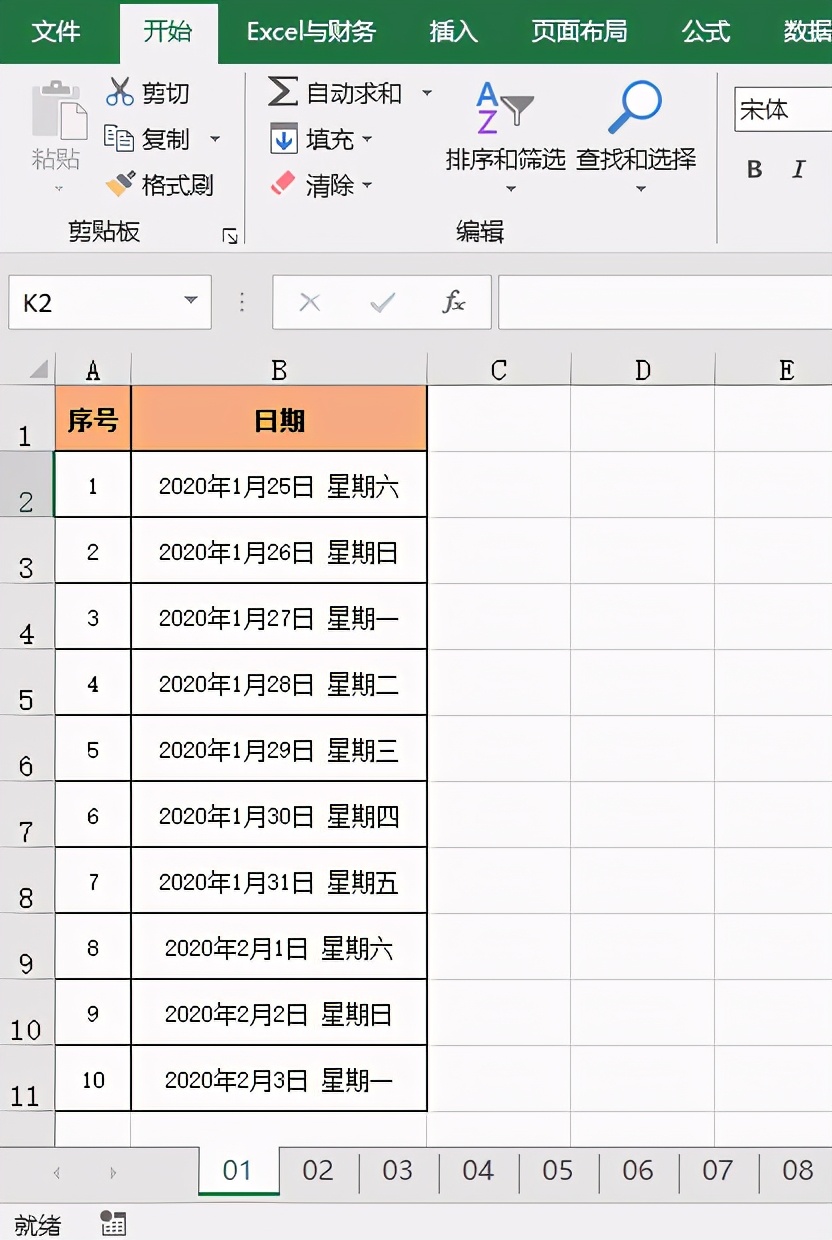
Task: Click serial number cell 5
Action: (x=93, y=749)
